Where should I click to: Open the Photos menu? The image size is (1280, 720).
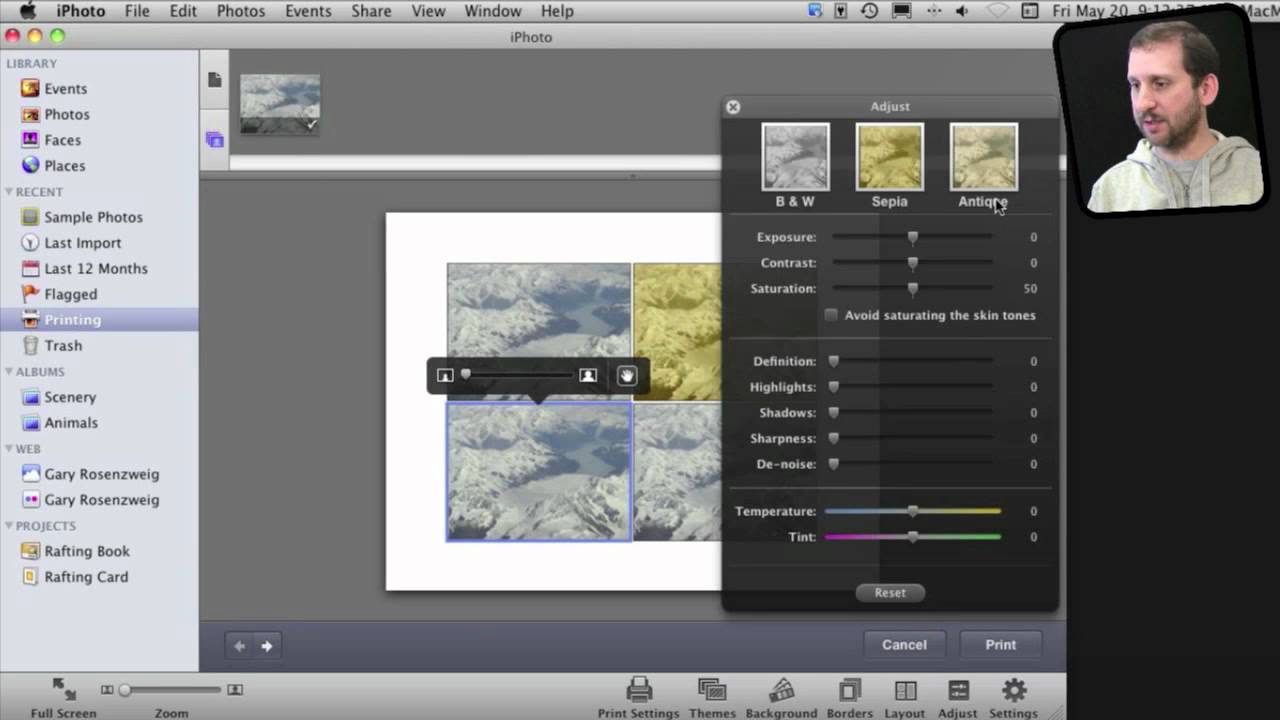[x=241, y=11]
